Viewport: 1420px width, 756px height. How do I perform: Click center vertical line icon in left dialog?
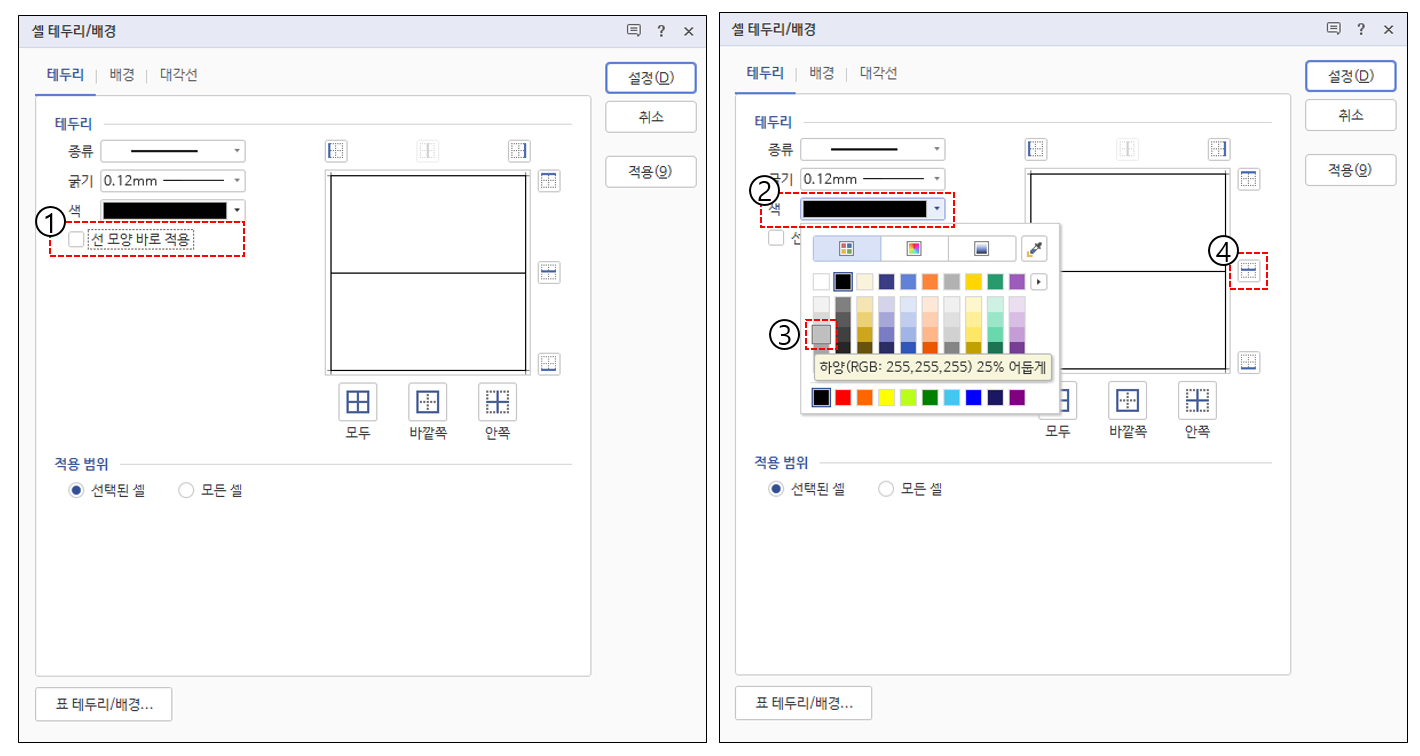(427, 151)
